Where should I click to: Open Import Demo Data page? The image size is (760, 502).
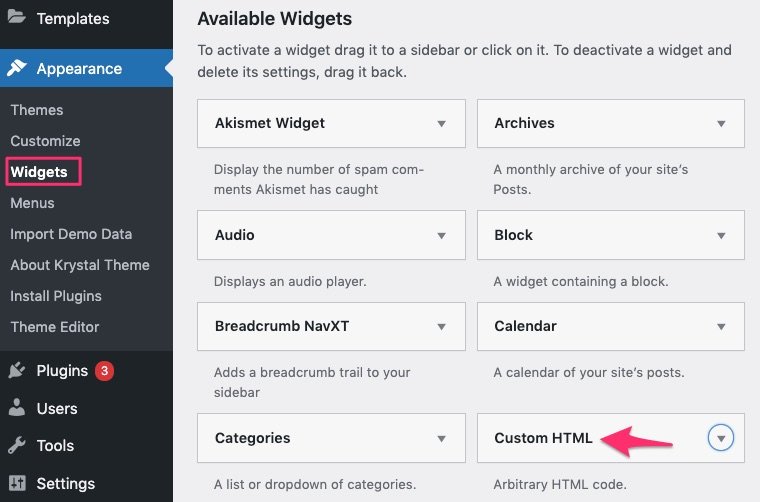click(x=71, y=234)
